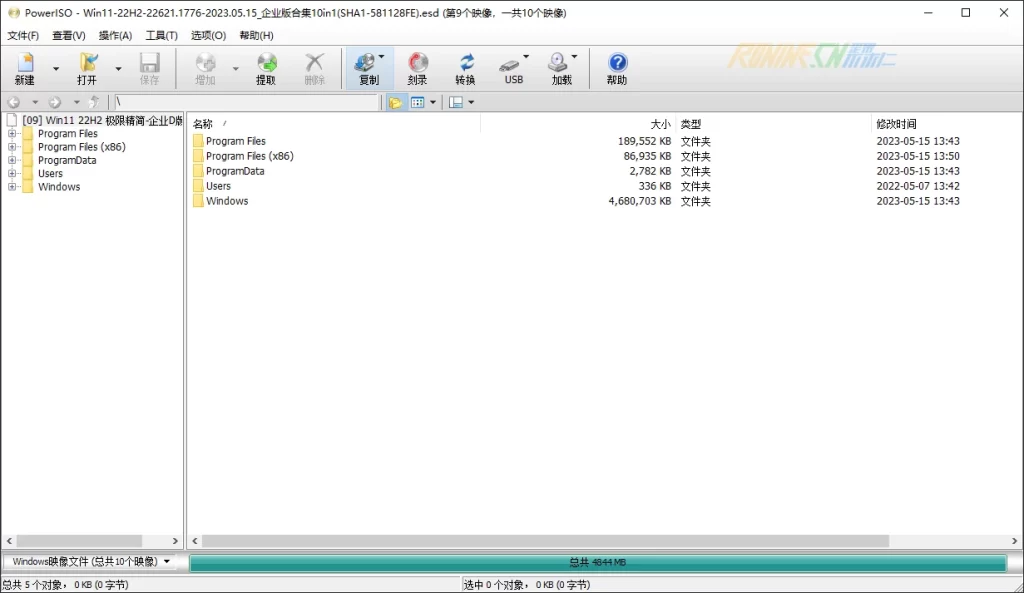This screenshot has width=1024, height=593.
Task: Open the Windows映像文件 image selector dropdown
Action: tap(91, 562)
